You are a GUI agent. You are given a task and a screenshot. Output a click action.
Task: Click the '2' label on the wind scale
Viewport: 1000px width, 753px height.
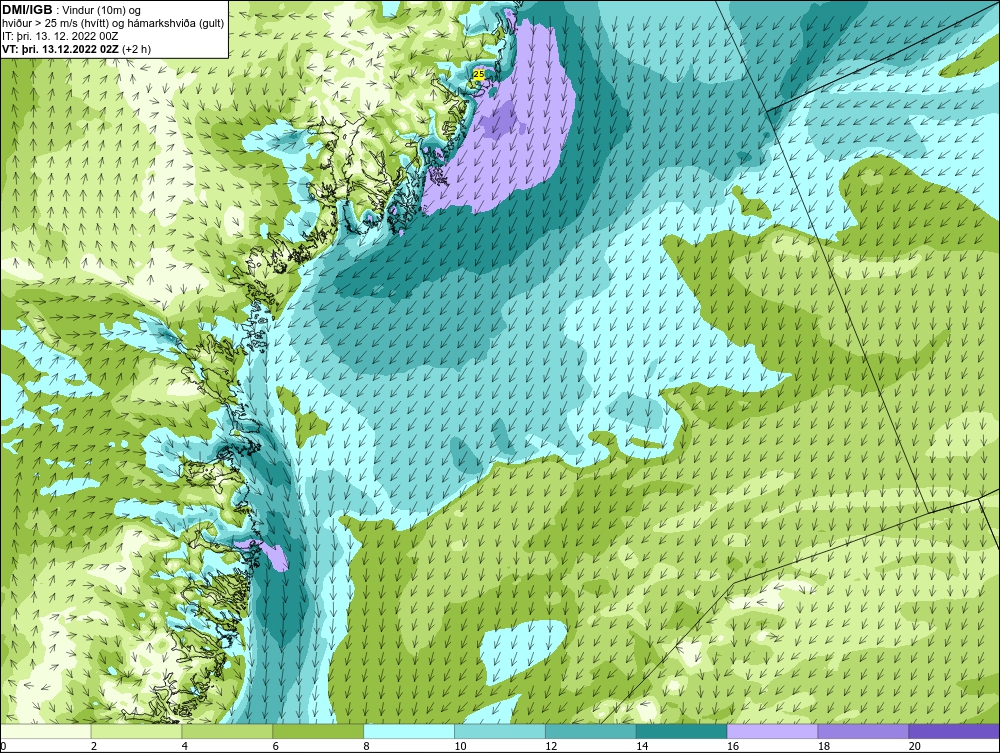point(94,746)
